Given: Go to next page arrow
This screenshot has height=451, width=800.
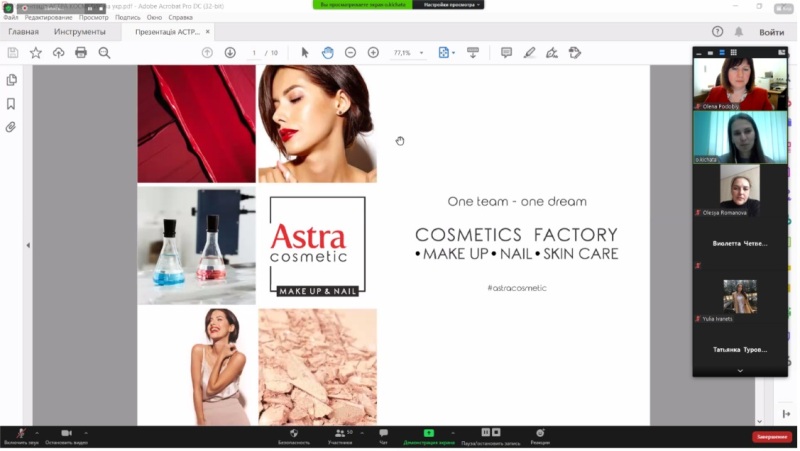Looking at the screenshot, I should tap(230, 53).
